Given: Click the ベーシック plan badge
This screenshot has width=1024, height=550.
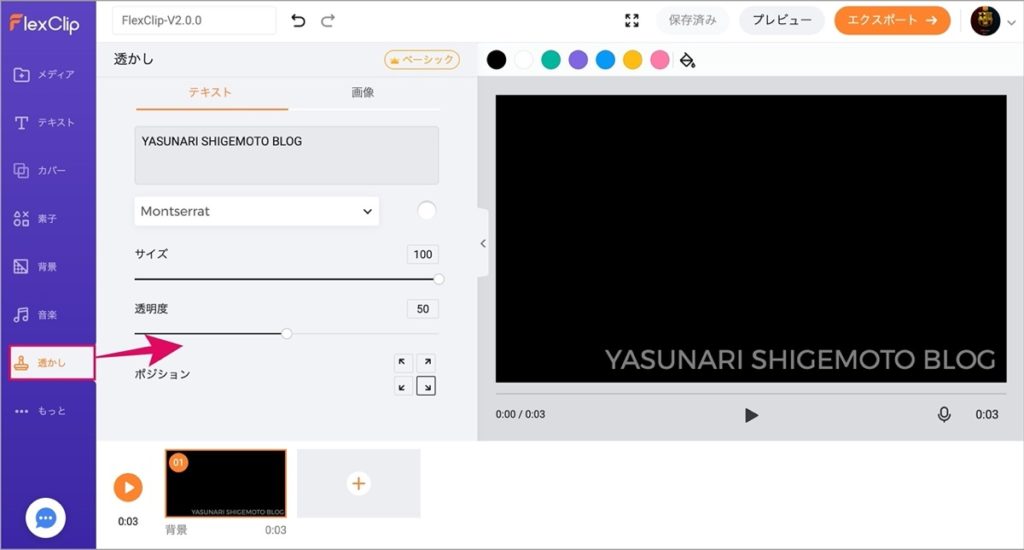Looking at the screenshot, I should tap(422, 59).
